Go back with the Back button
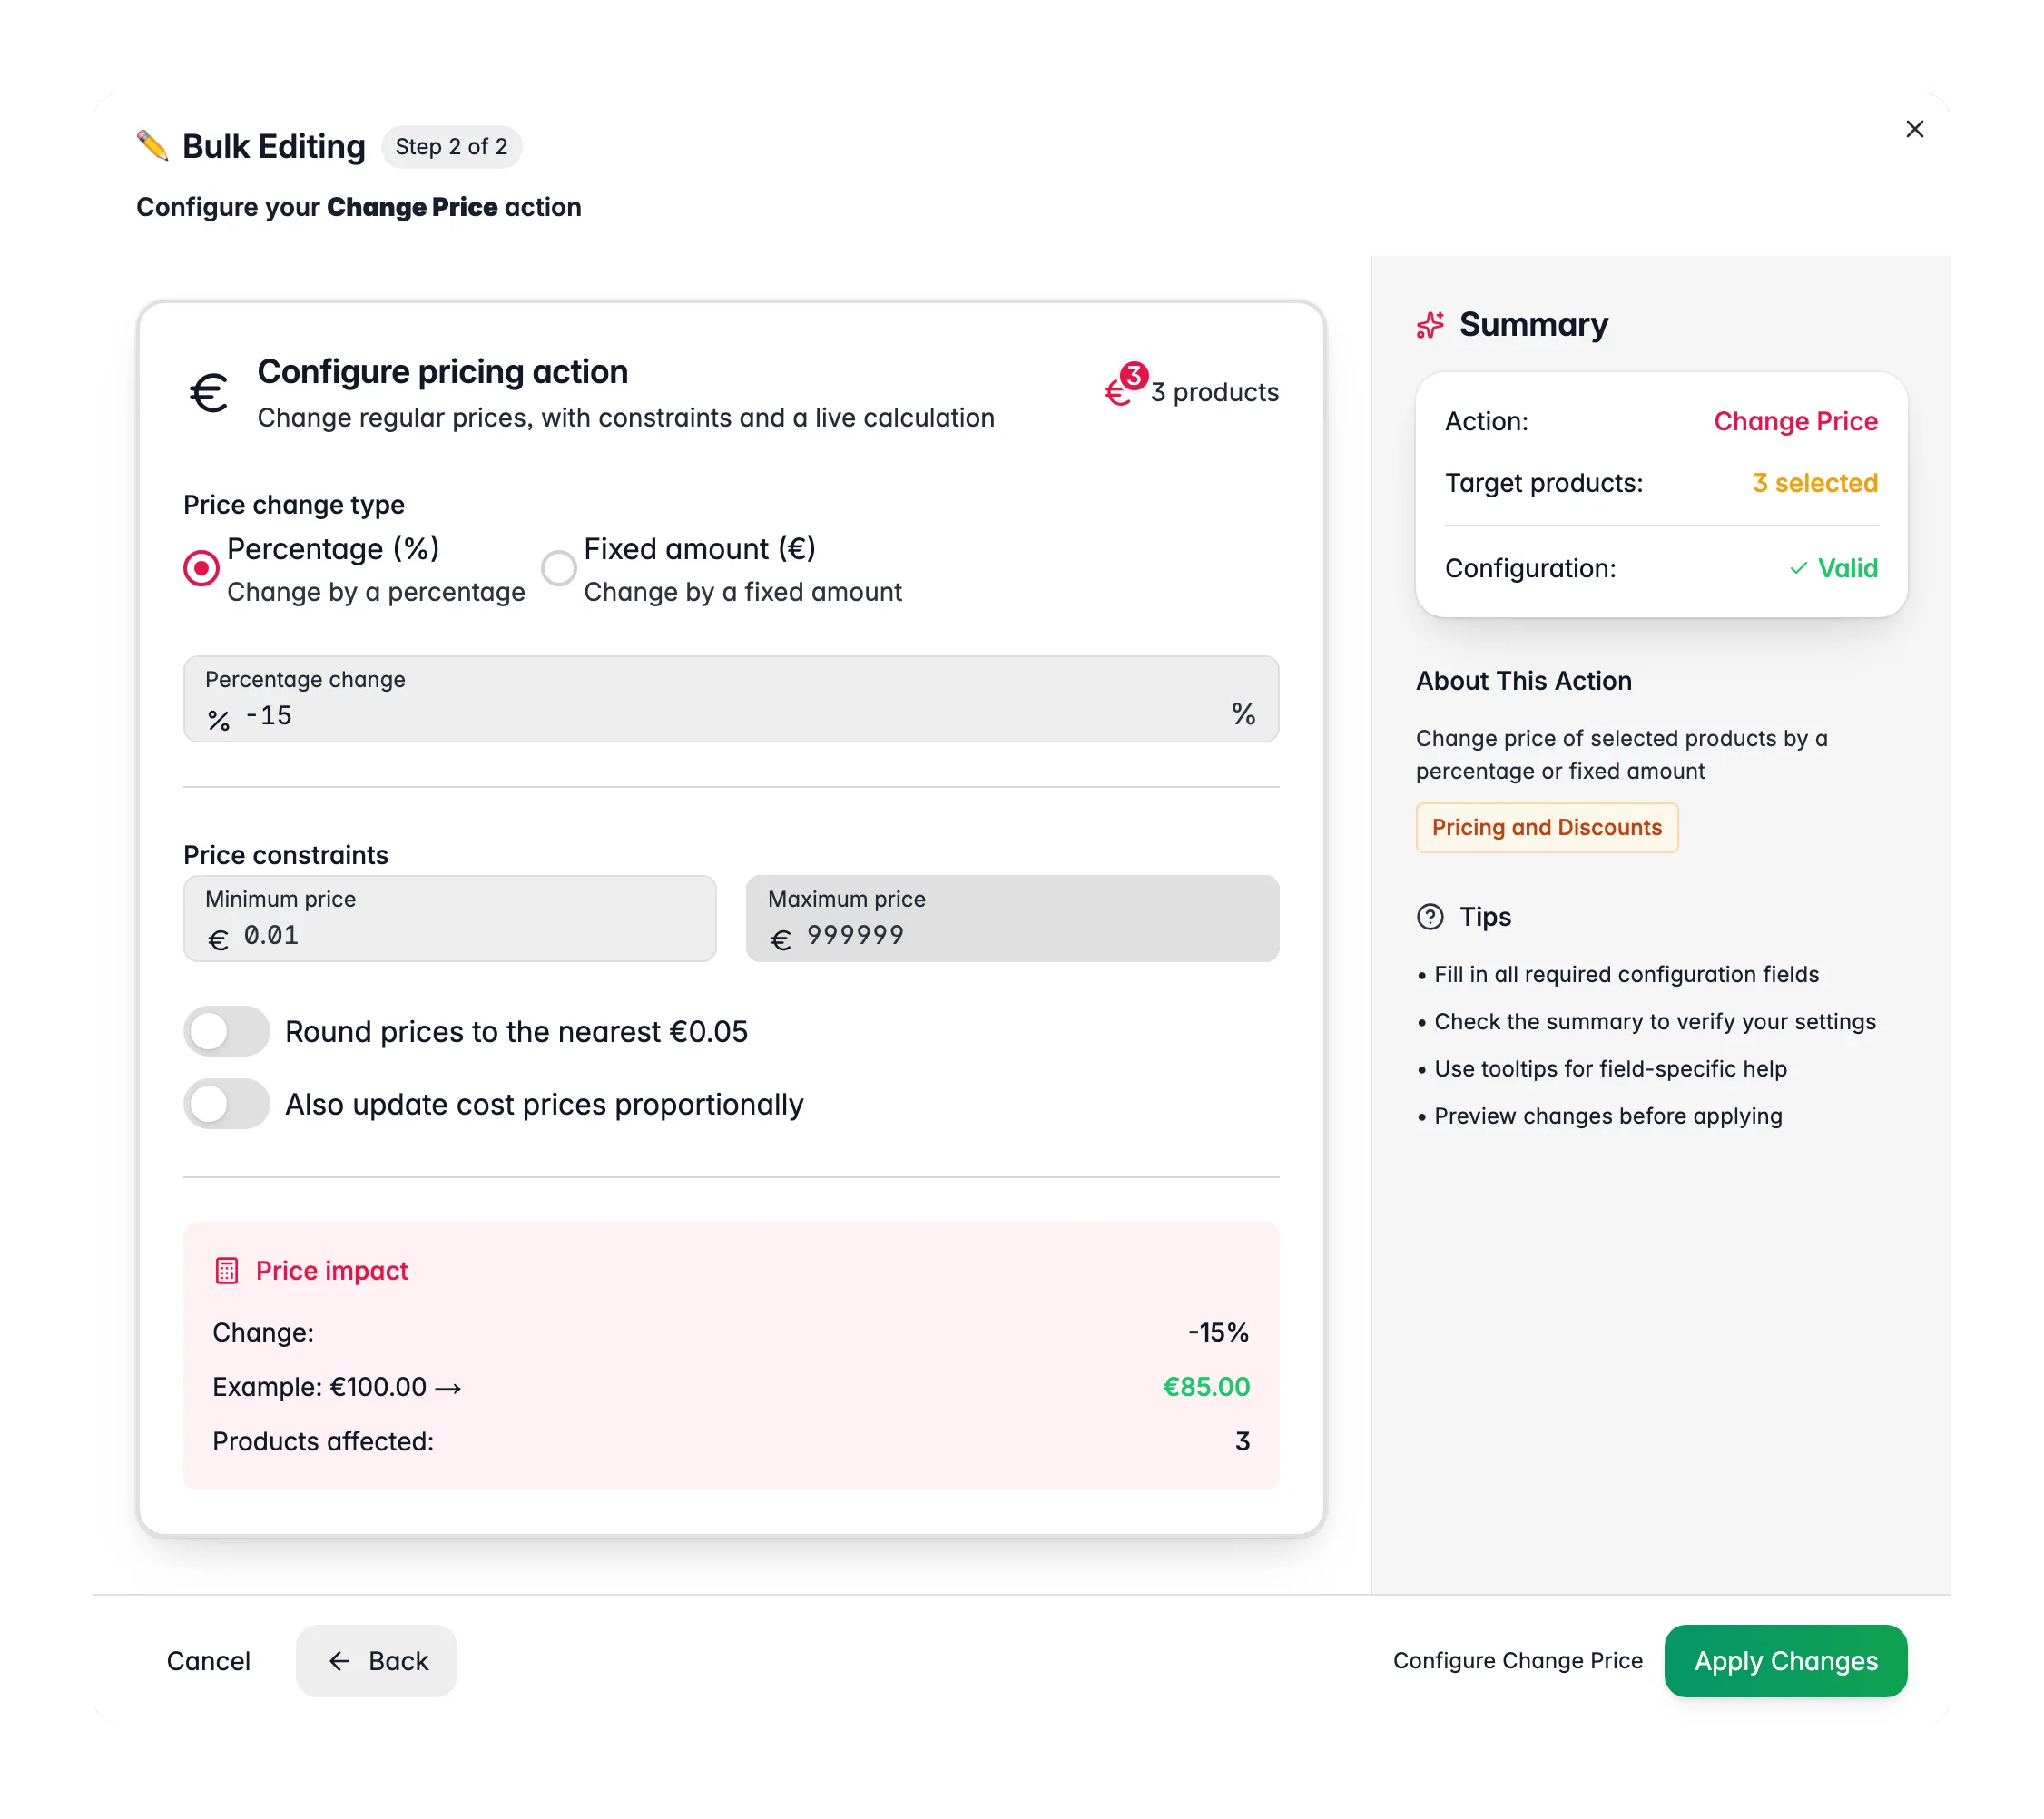 [377, 1661]
